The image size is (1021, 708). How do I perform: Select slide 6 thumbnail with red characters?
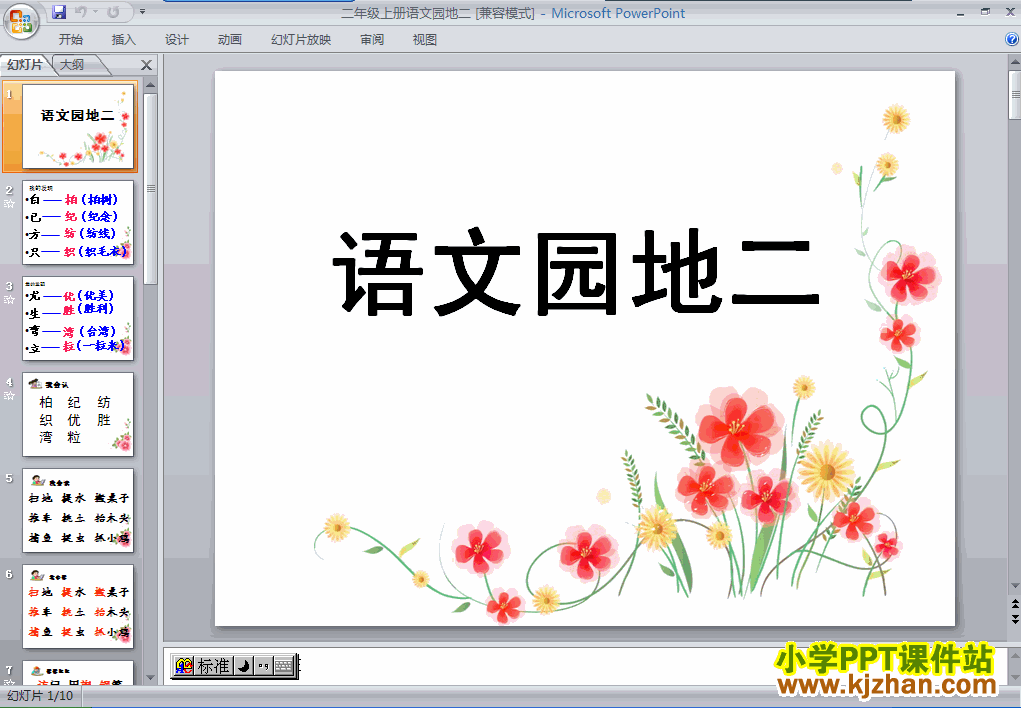coord(78,606)
